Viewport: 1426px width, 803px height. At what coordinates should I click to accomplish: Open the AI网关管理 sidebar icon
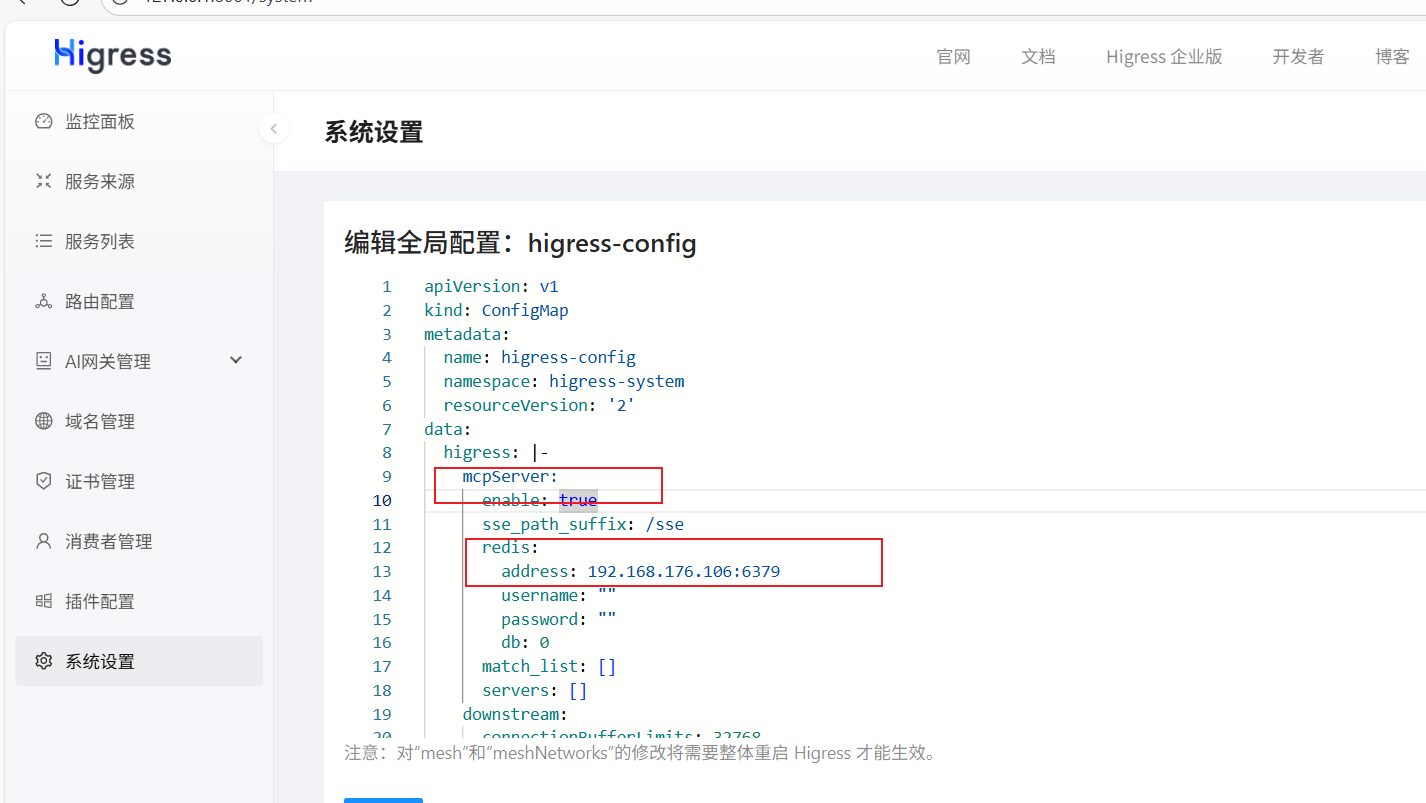coord(43,361)
